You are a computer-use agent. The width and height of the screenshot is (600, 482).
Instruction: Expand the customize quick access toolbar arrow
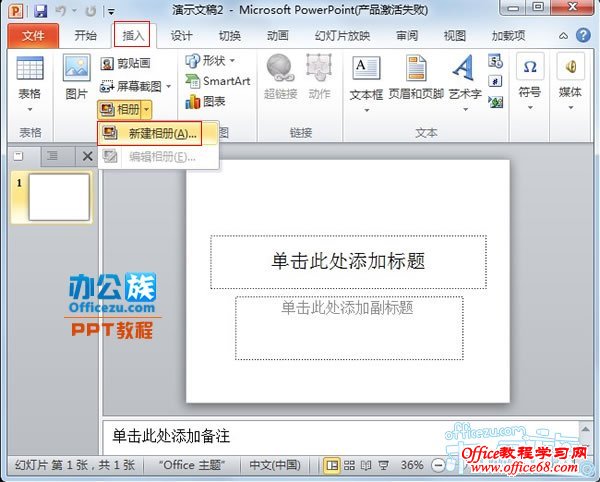[111, 12]
